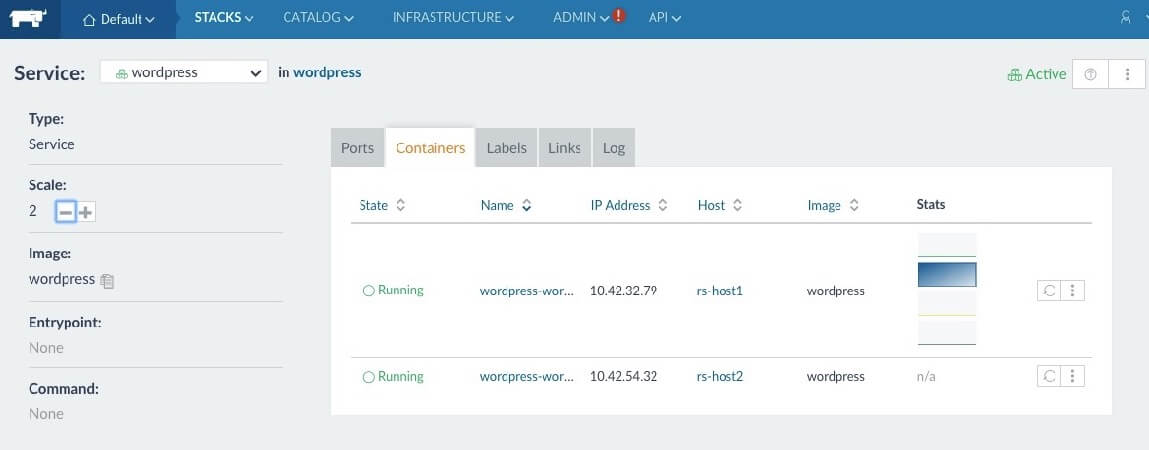Follow the wordpress stack link
1149x450 pixels.
[327, 72]
